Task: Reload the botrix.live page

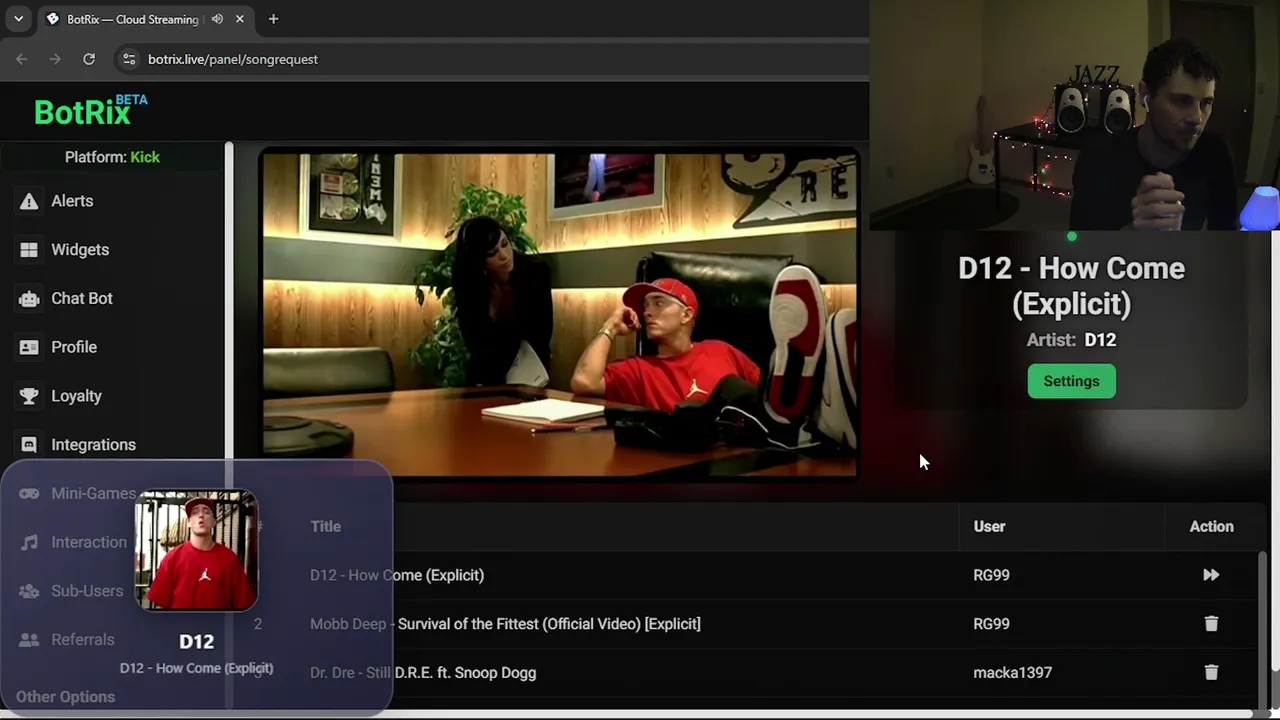Action: click(89, 59)
